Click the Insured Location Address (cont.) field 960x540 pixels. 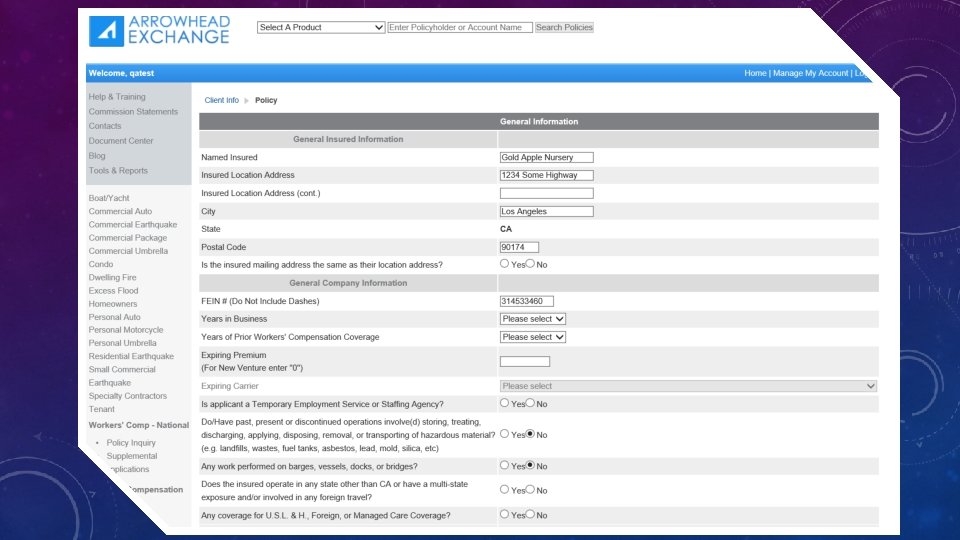[x=547, y=193]
